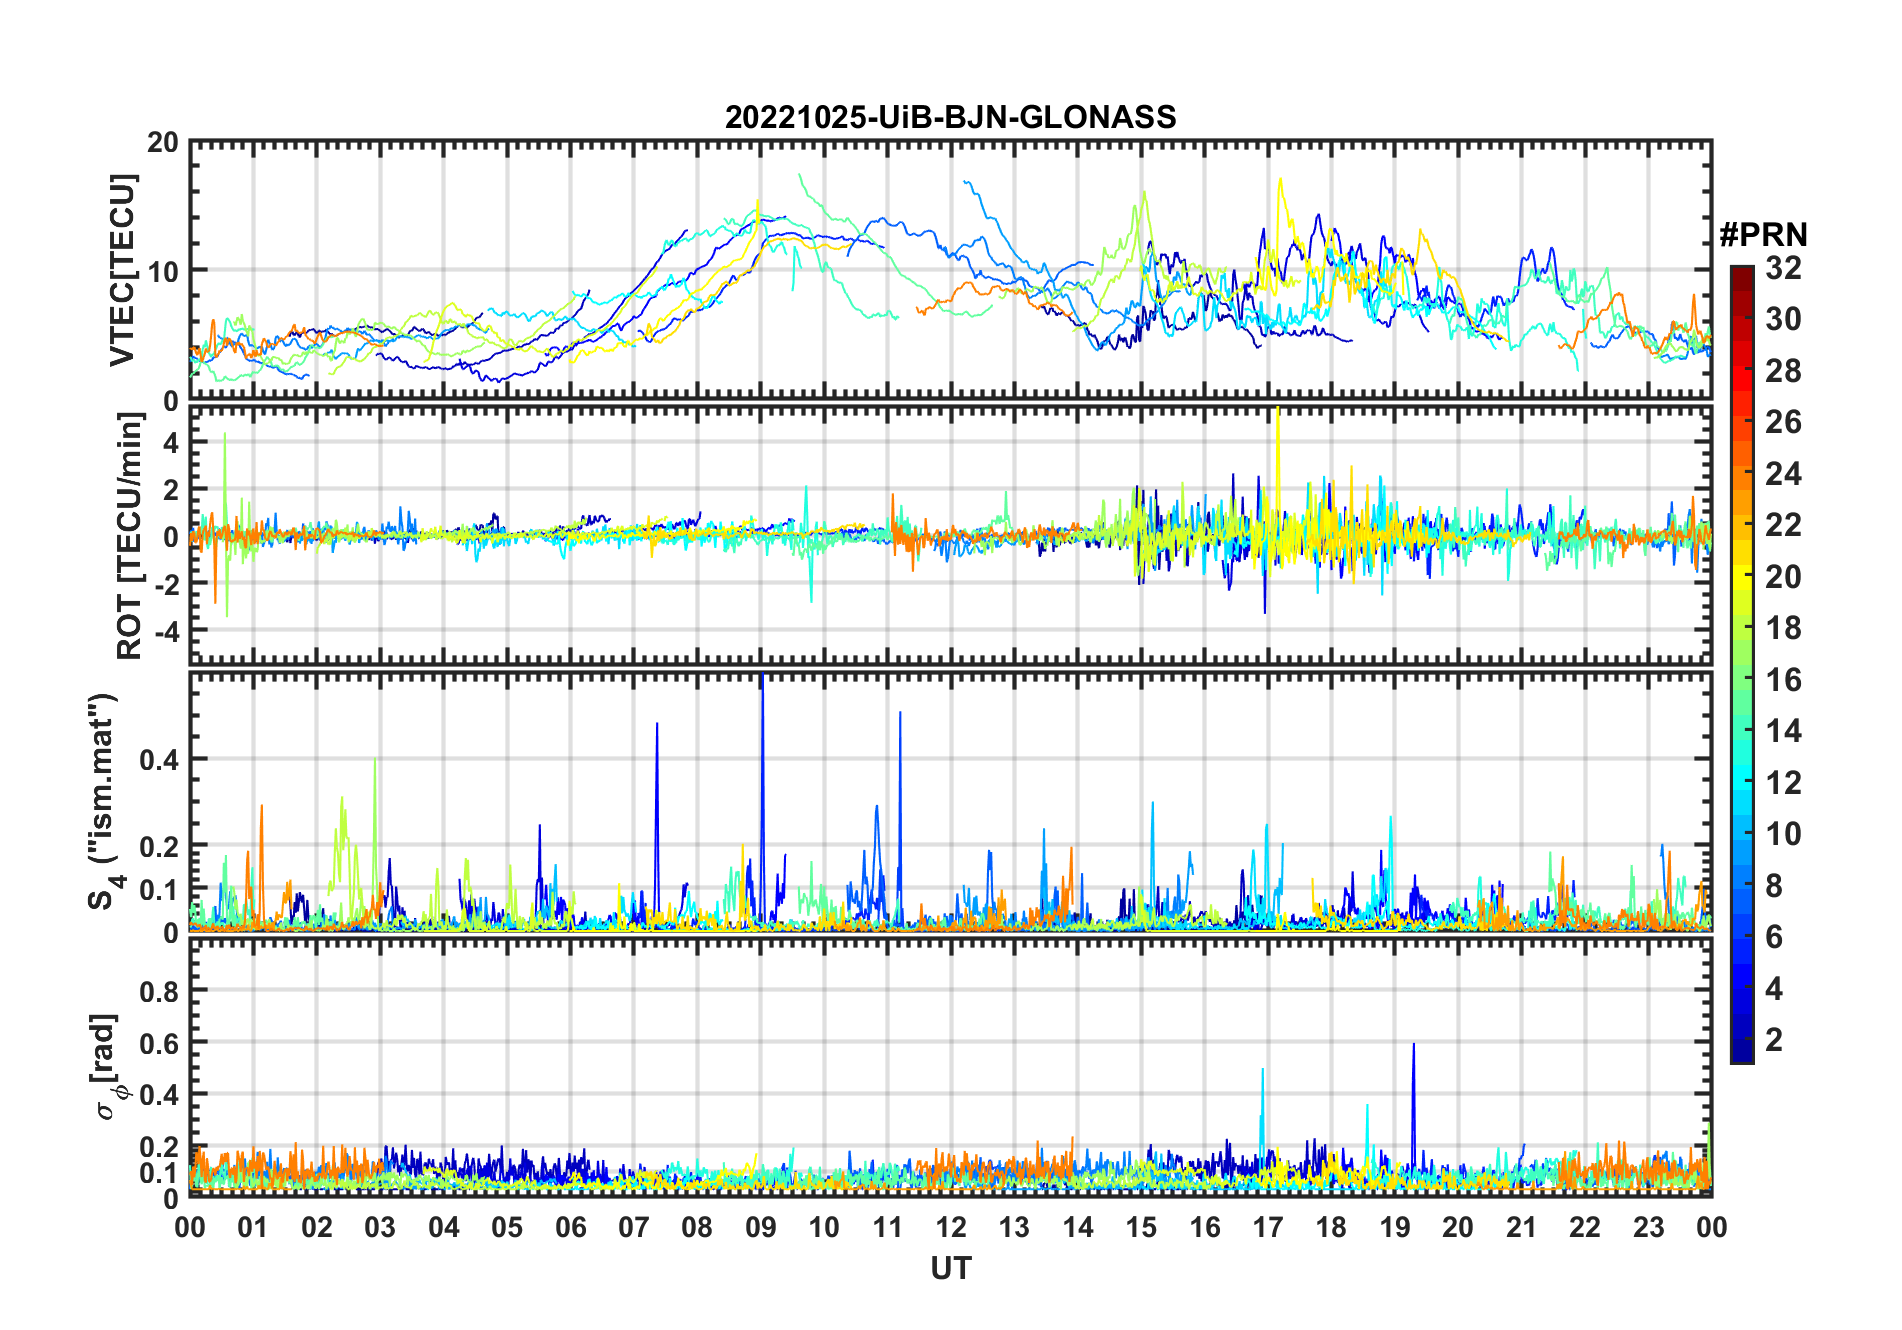Screen dimensions: 1902x1330
Task: Click colorbar tick label 12
Action: [x=1783, y=783]
